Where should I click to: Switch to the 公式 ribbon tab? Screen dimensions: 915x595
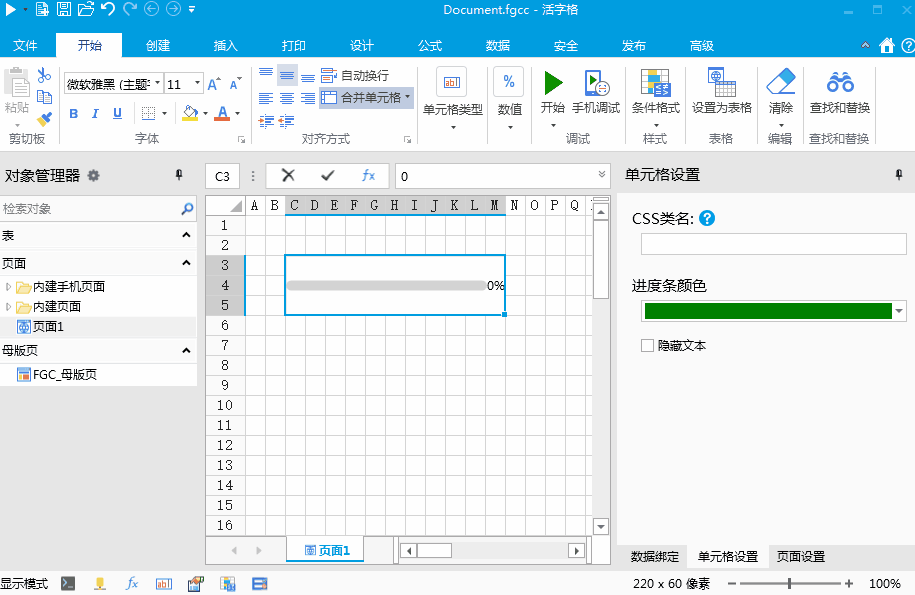coord(429,46)
